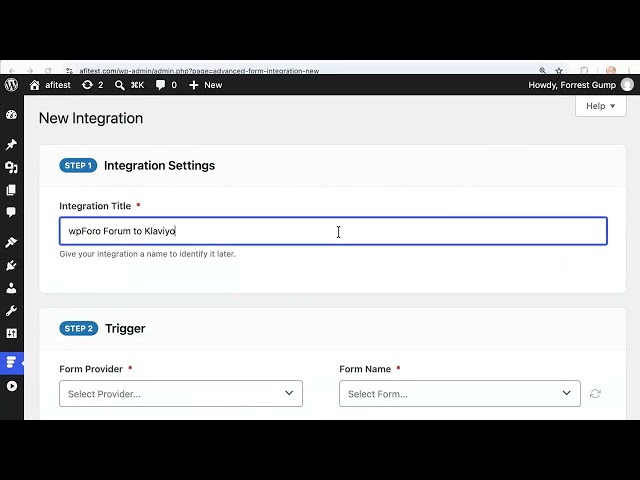Click the play-circle sidebar icon
The image size is (640, 480).
[x=11, y=386]
